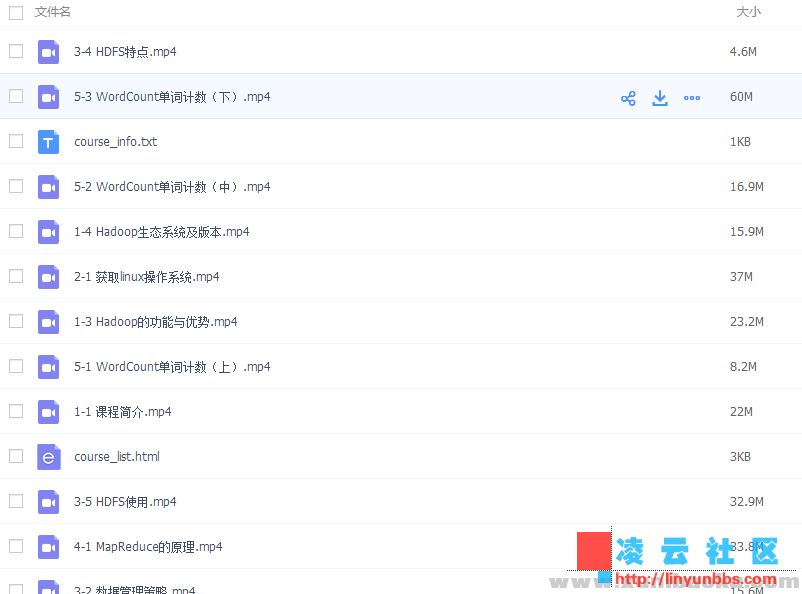Check the box for course_list.html
This screenshot has height=594, width=802.
click(16, 456)
